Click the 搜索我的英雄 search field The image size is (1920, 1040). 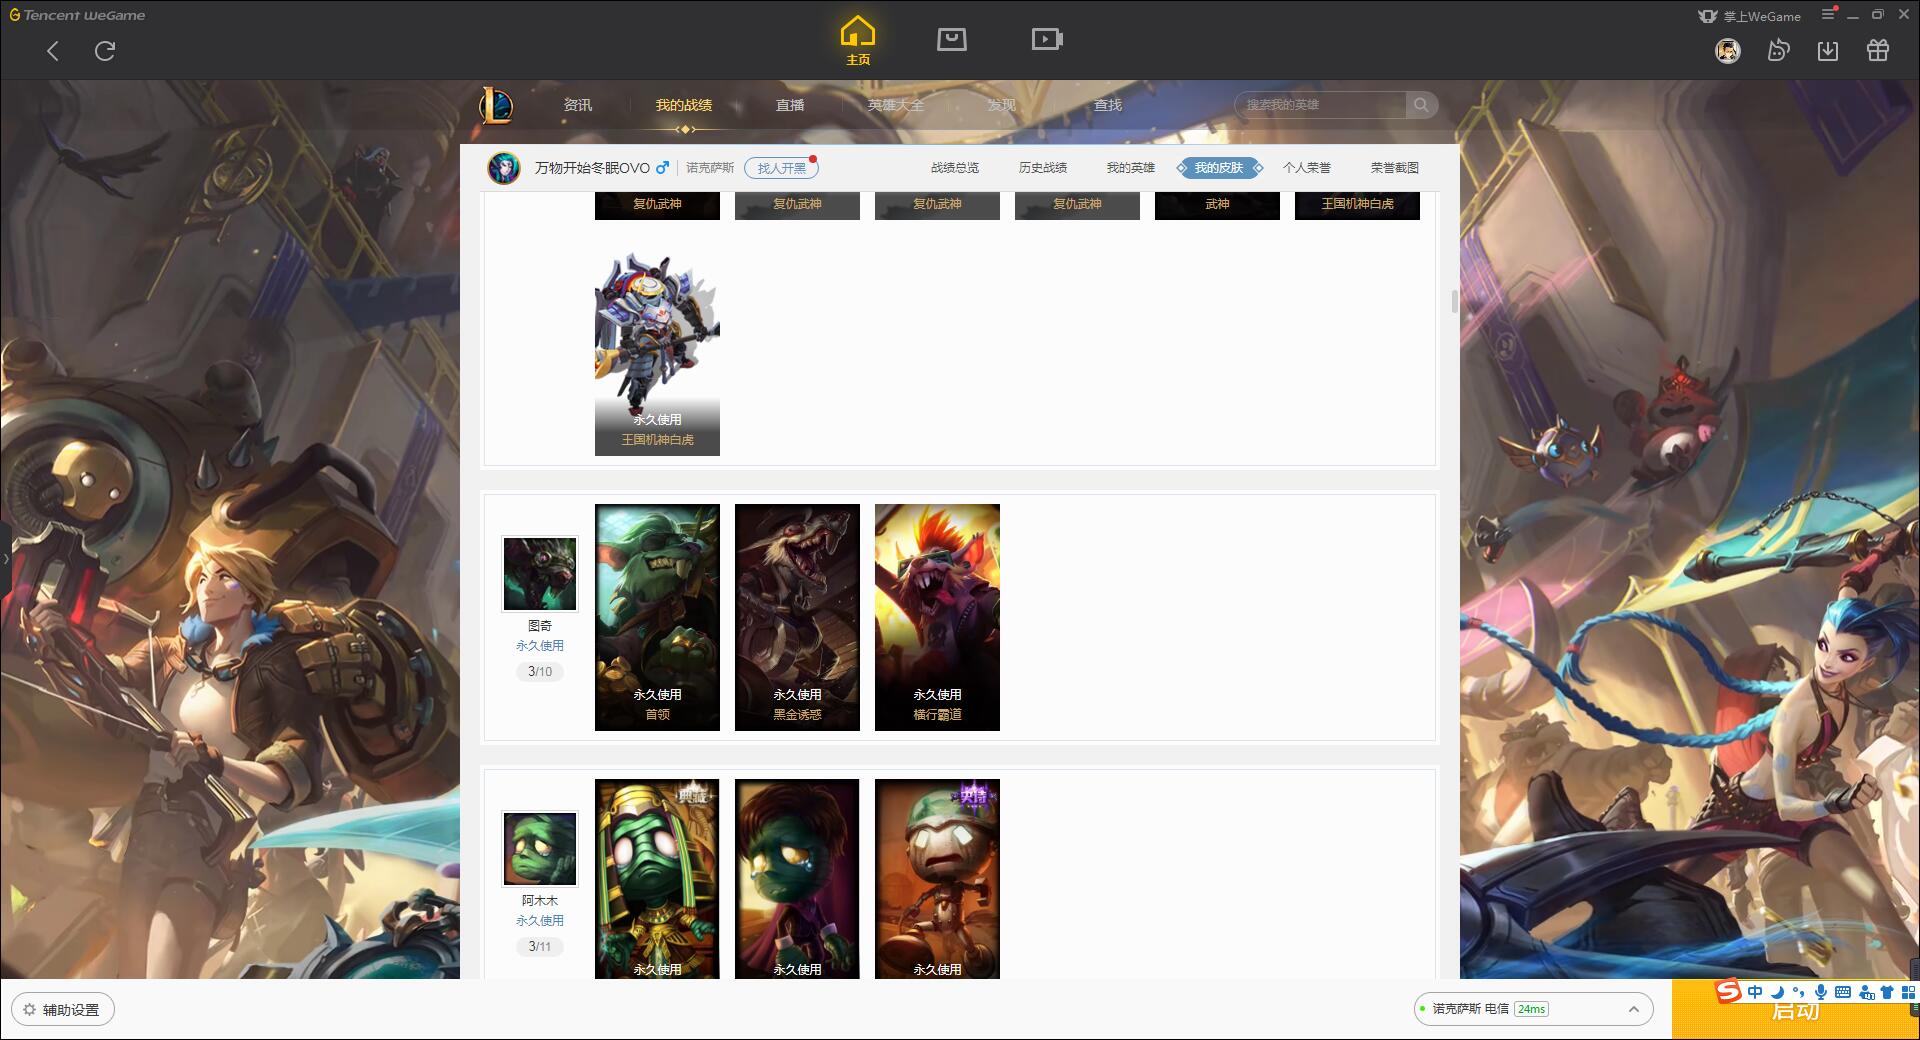[x=1321, y=105]
